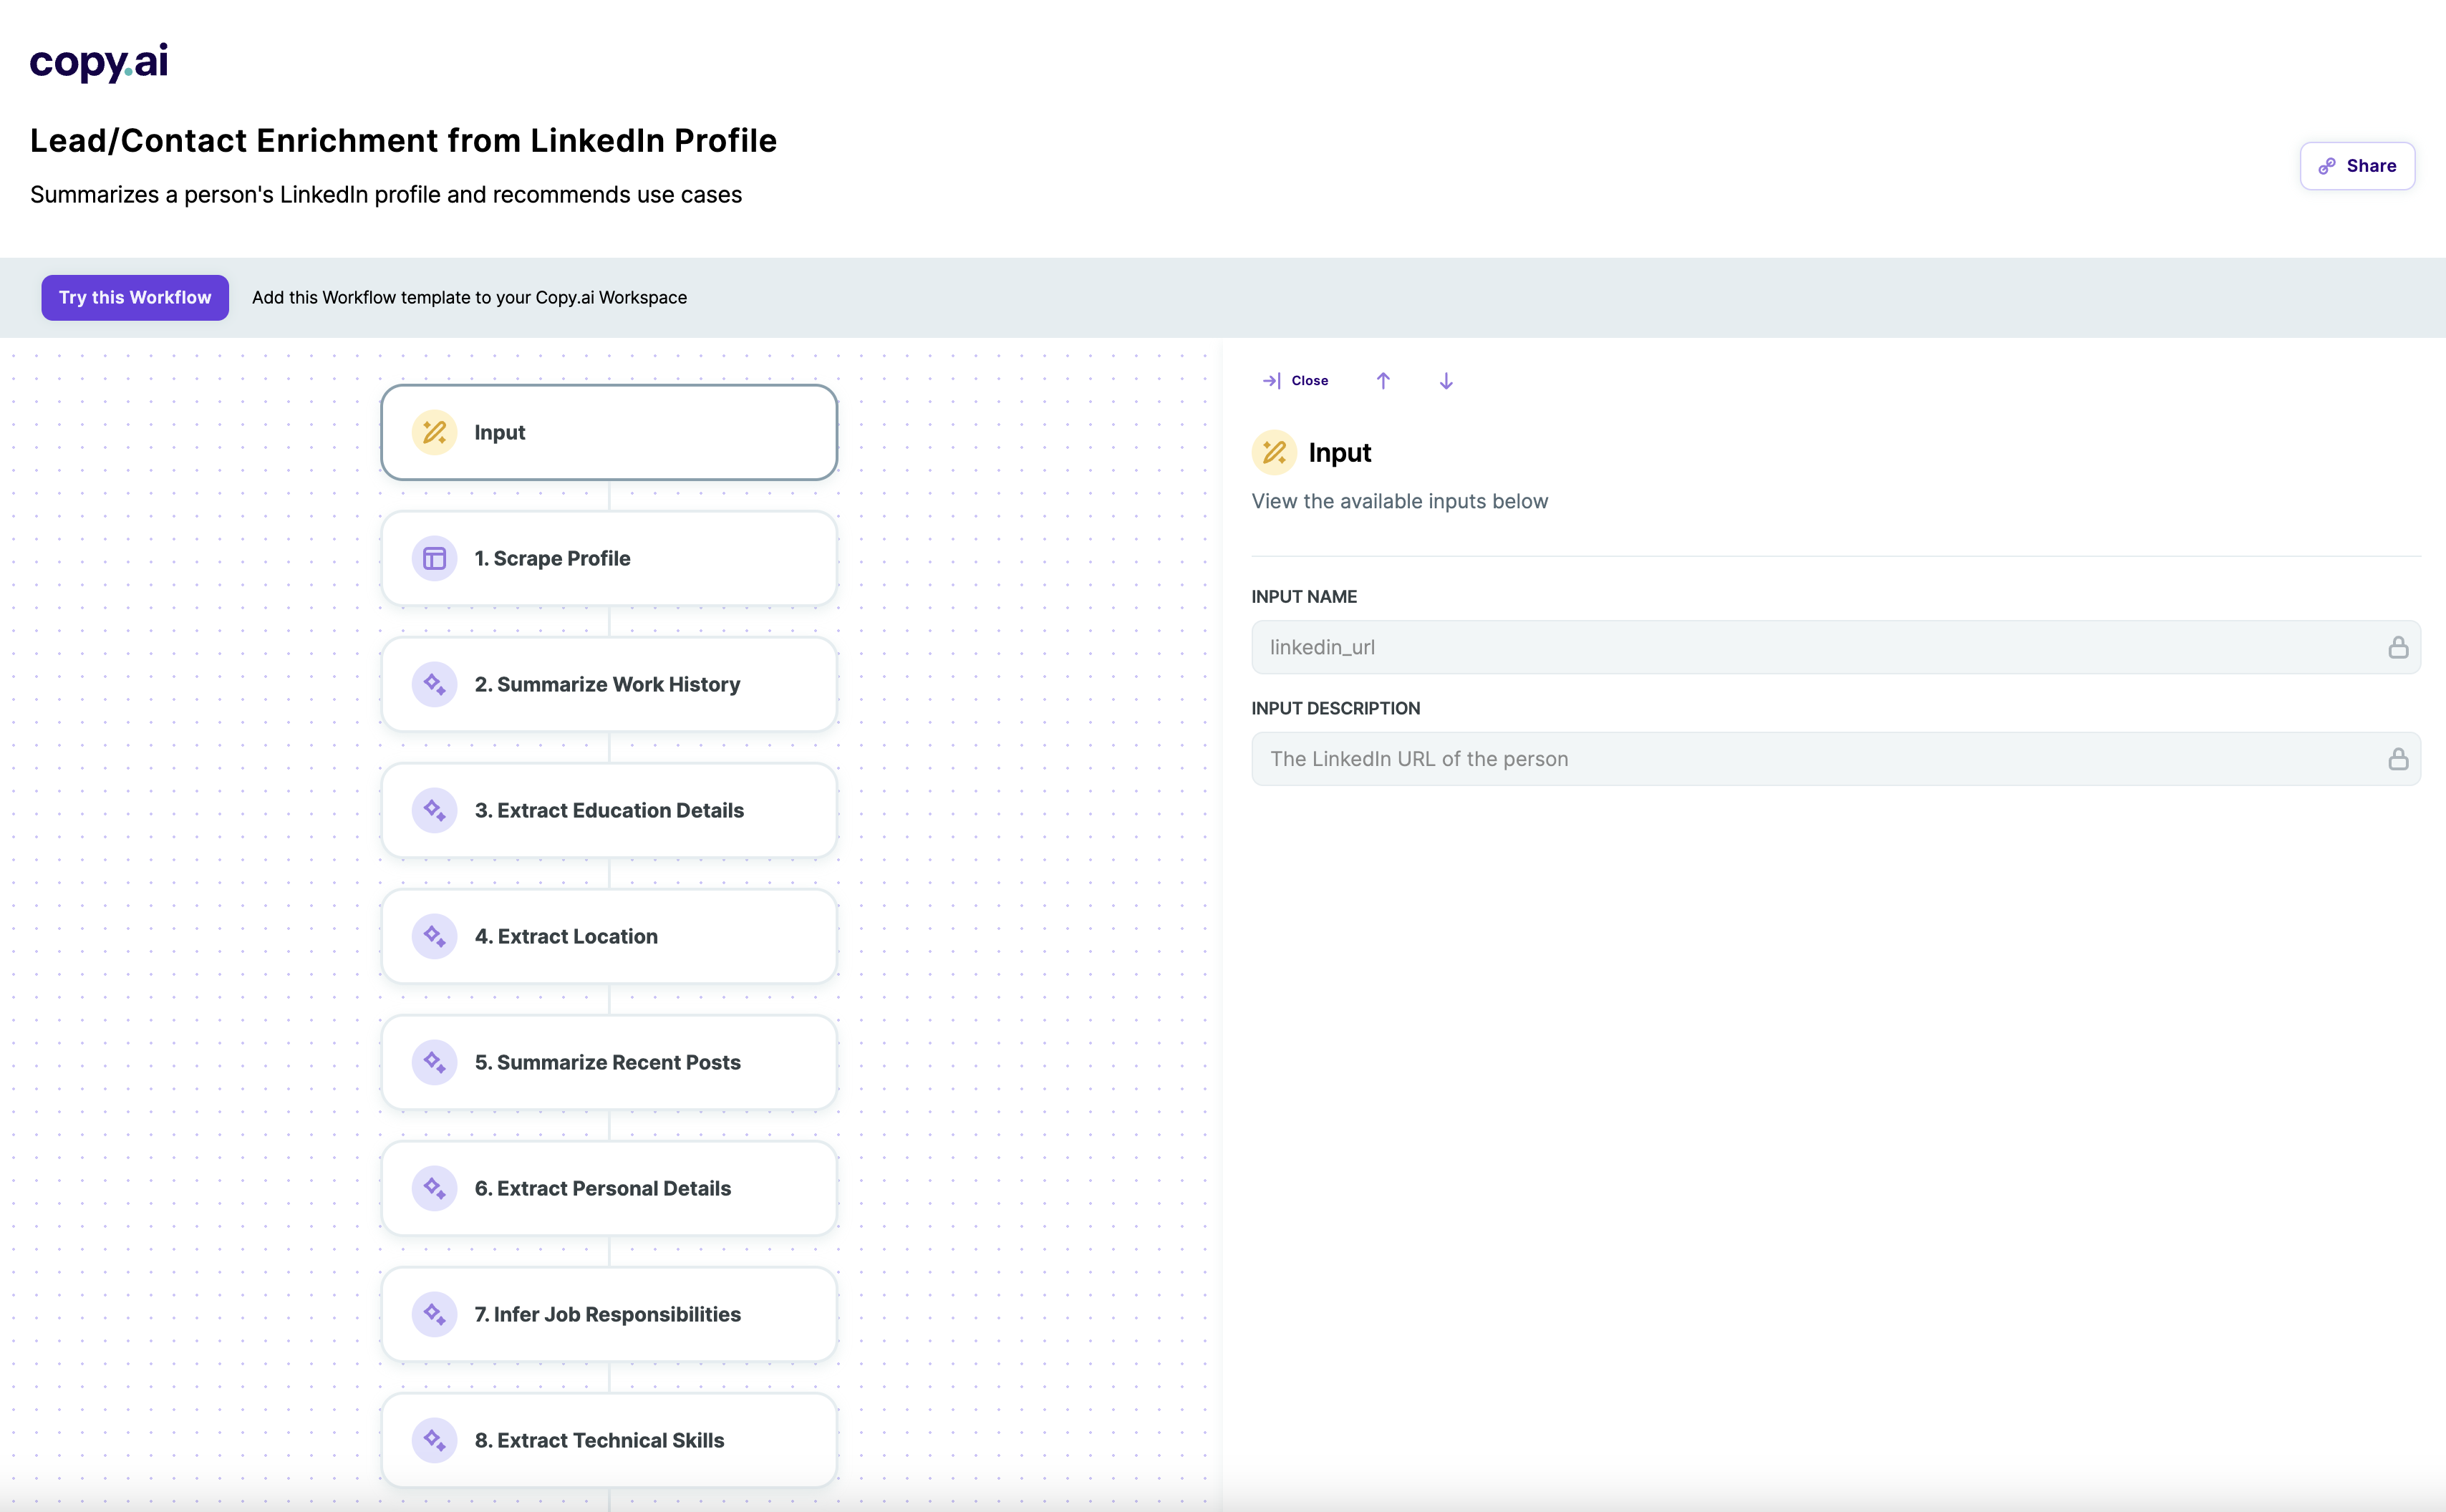2446x1512 pixels.
Task: Open the 7. Infer Job Responsibilities step
Action: click(x=609, y=1314)
